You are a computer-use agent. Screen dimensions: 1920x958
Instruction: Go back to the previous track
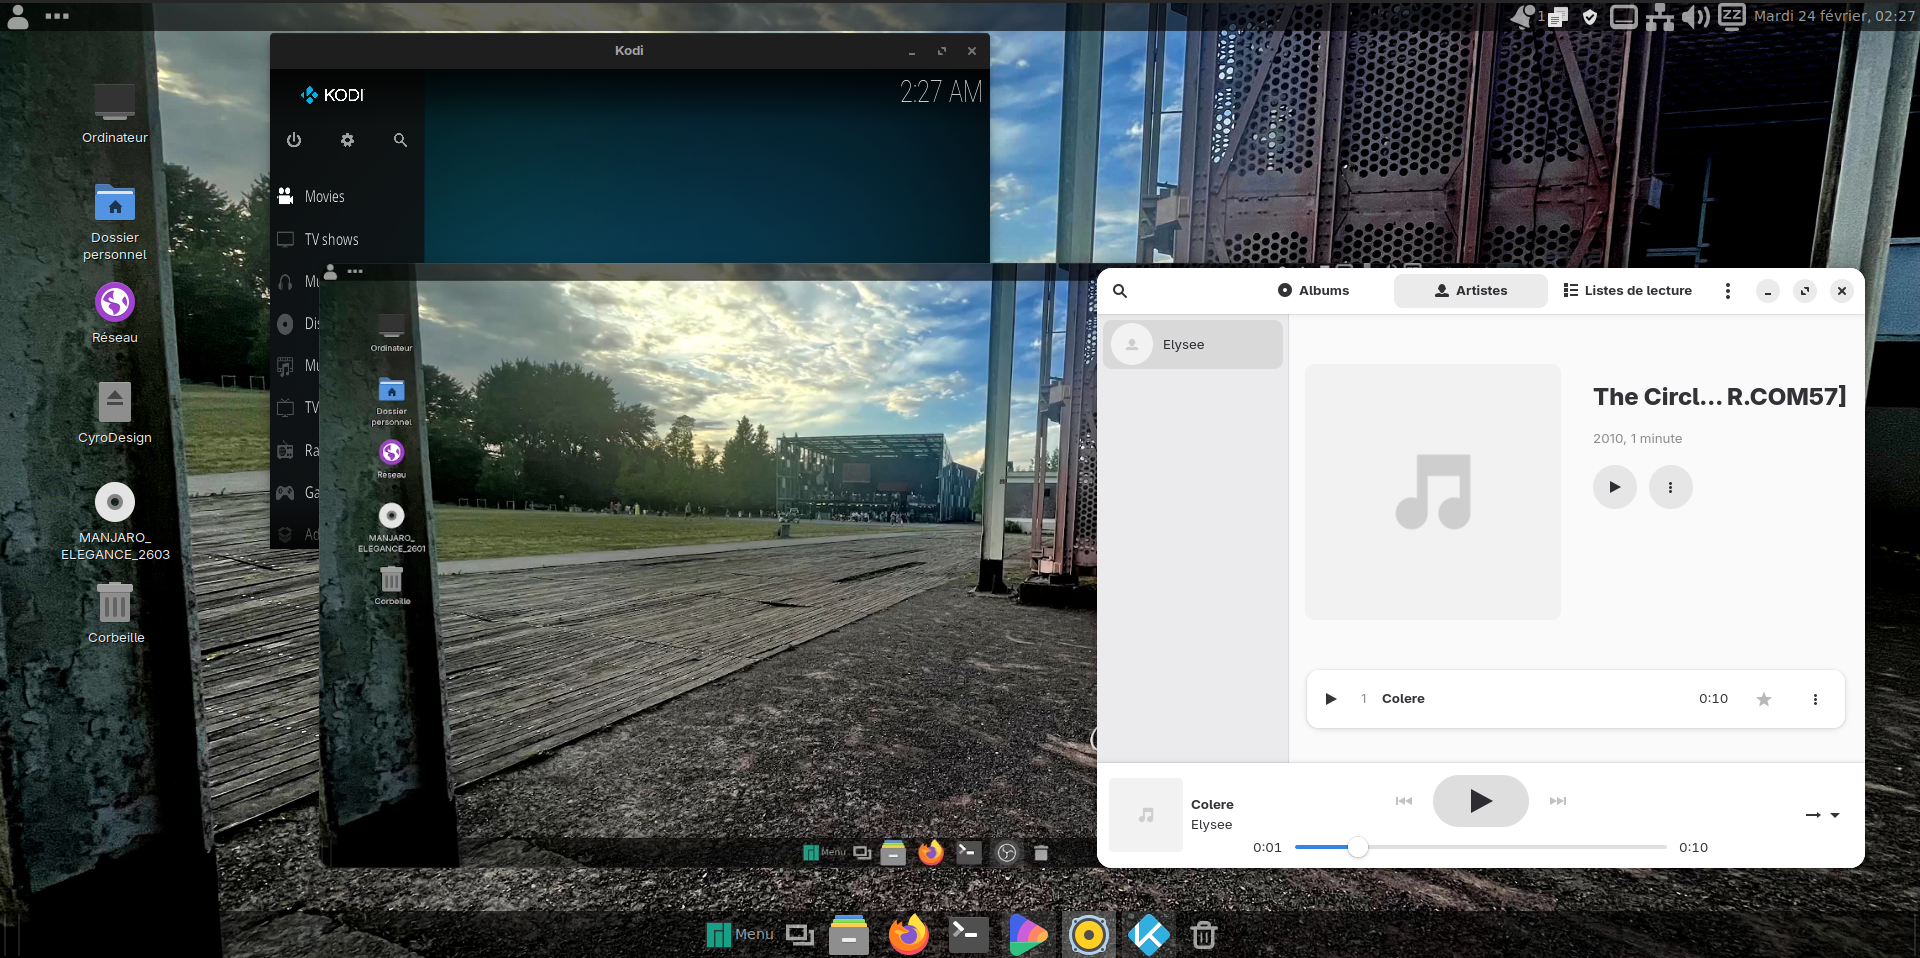tap(1404, 801)
